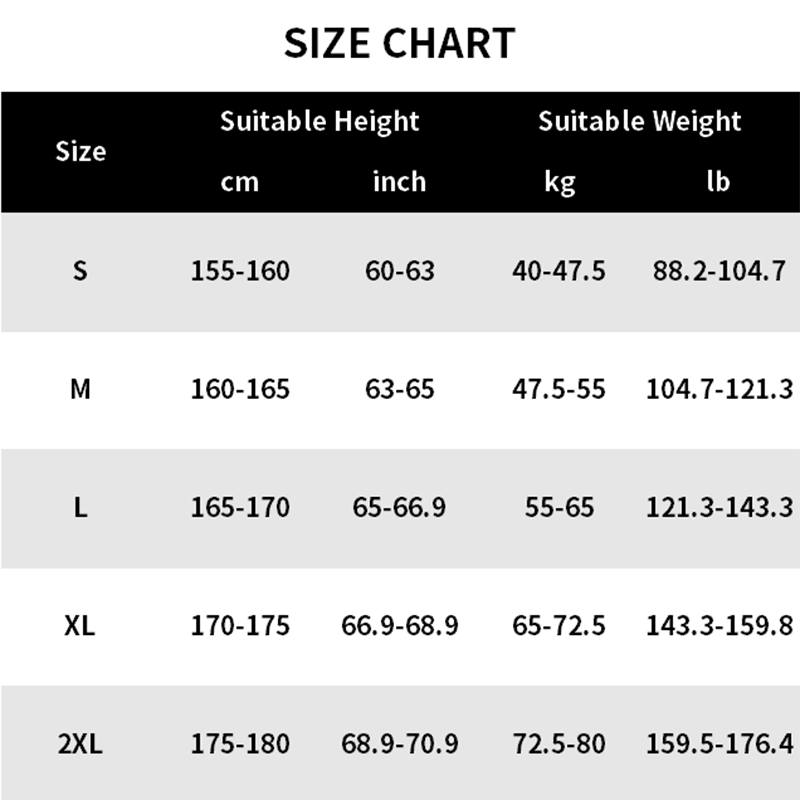Choose the 2XL size row label
The height and width of the screenshot is (800, 800).
tap(80, 744)
